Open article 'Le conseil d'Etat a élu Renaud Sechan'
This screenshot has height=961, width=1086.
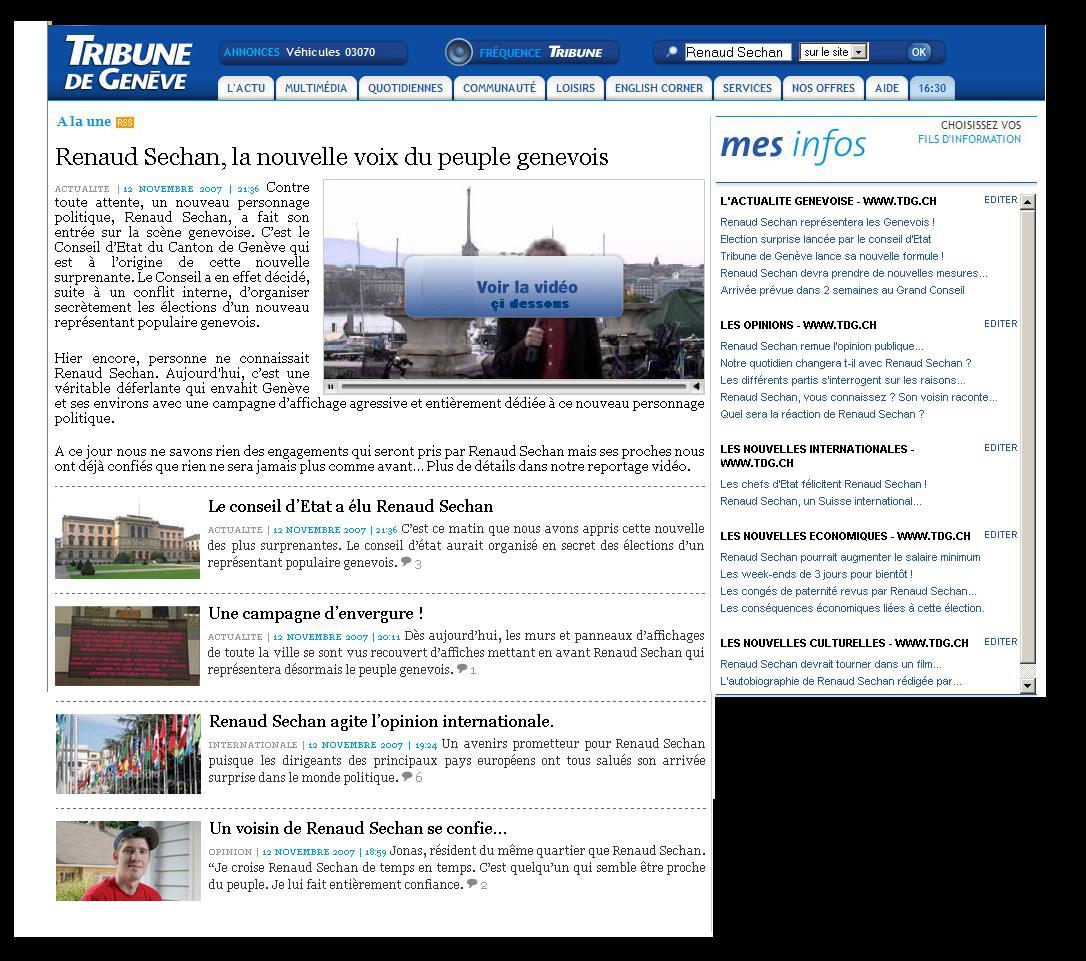350,506
